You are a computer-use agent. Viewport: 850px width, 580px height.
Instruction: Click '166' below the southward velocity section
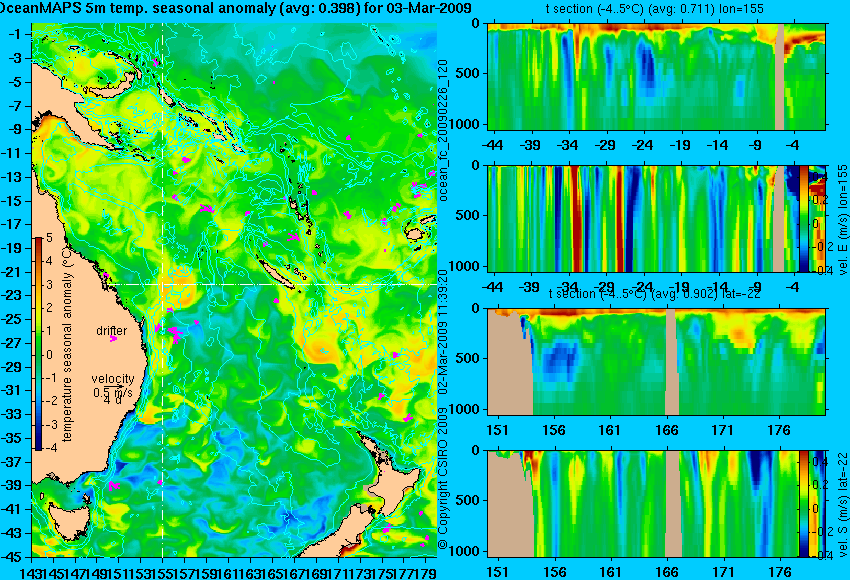pyautogui.click(x=667, y=572)
